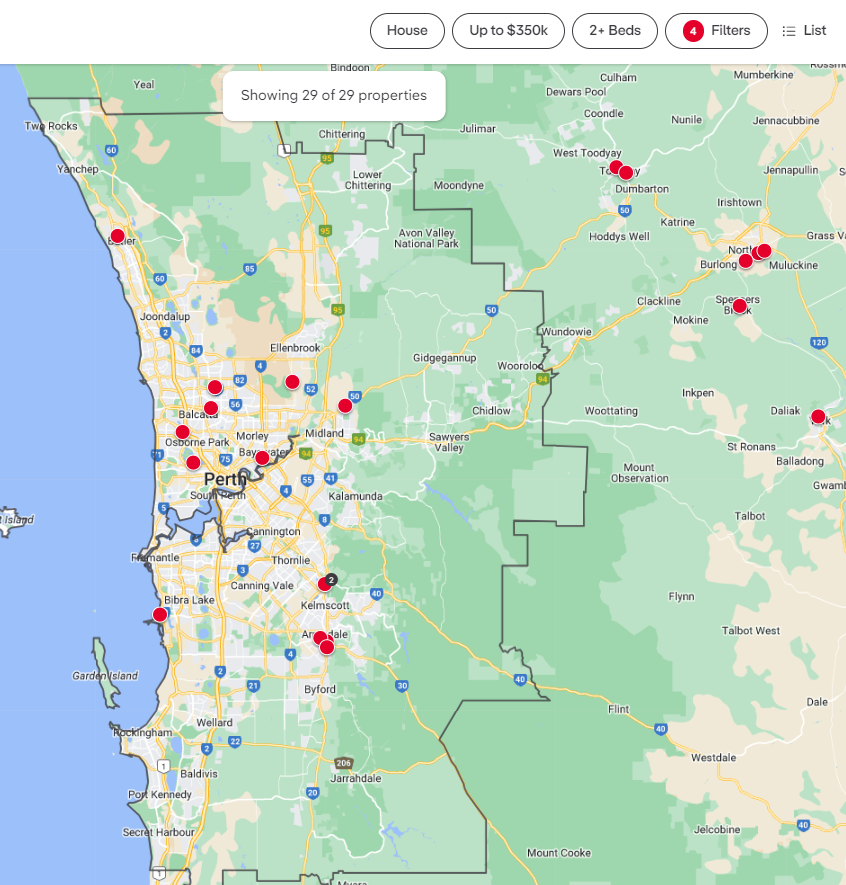This screenshot has height=885, width=846.
Task: Open the marker above Osborne Park
Action: (182, 432)
